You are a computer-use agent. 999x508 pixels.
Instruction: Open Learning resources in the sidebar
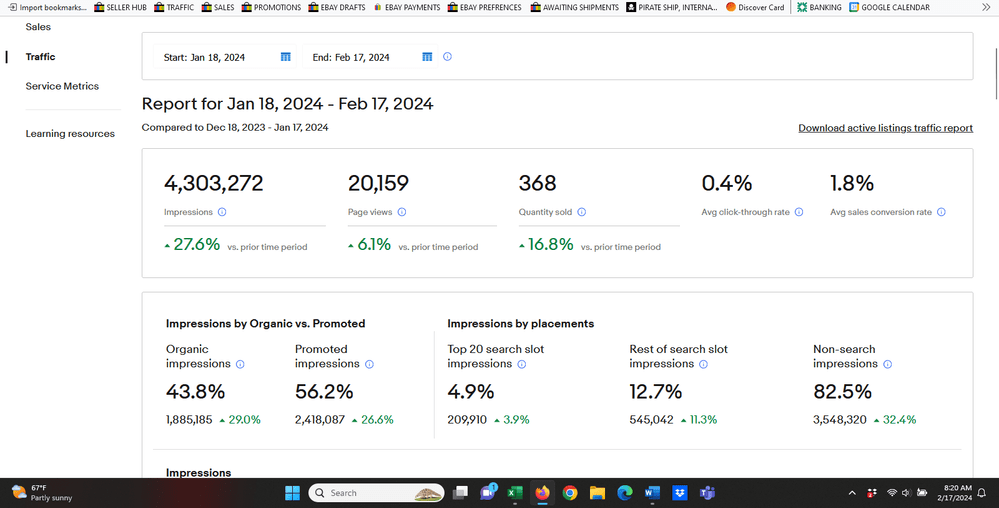pos(70,133)
